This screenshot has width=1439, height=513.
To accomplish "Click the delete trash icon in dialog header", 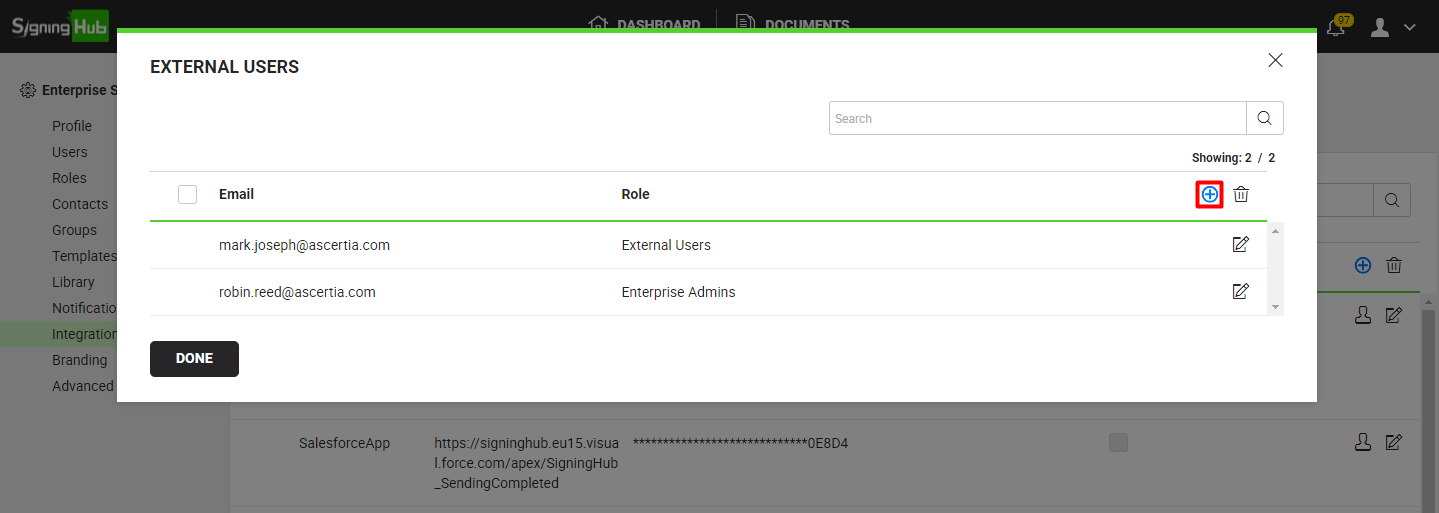I will [x=1241, y=194].
